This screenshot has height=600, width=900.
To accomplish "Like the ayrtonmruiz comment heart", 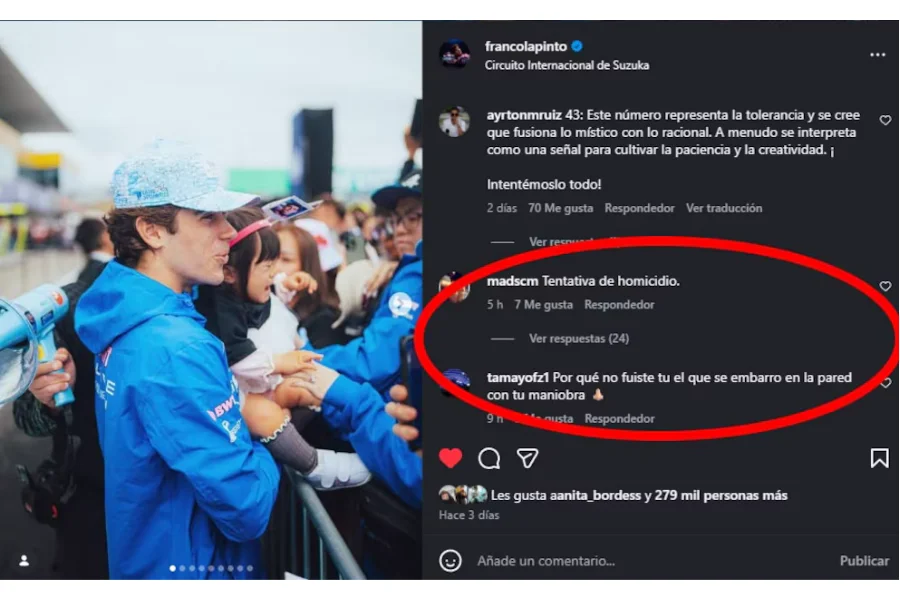I will click(885, 120).
